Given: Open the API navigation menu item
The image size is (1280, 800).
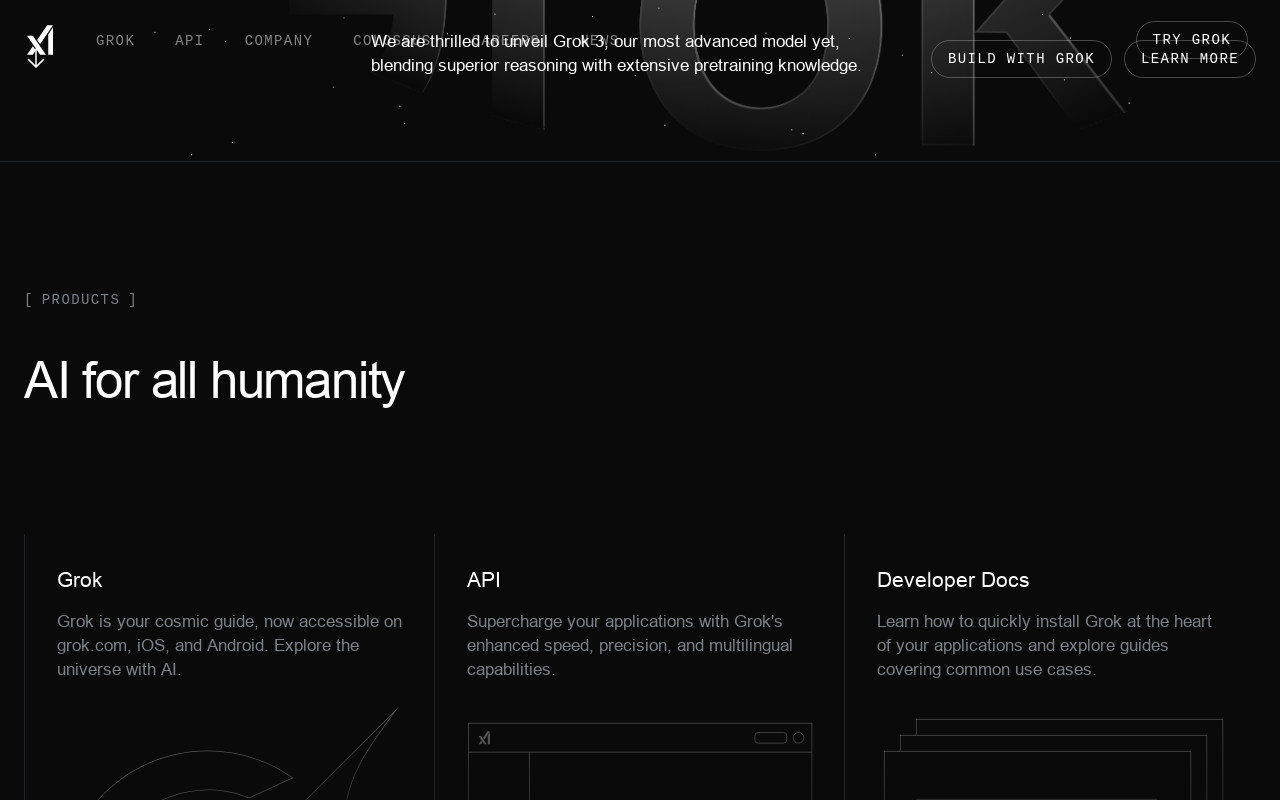Looking at the screenshot, I should coord(189,41).
